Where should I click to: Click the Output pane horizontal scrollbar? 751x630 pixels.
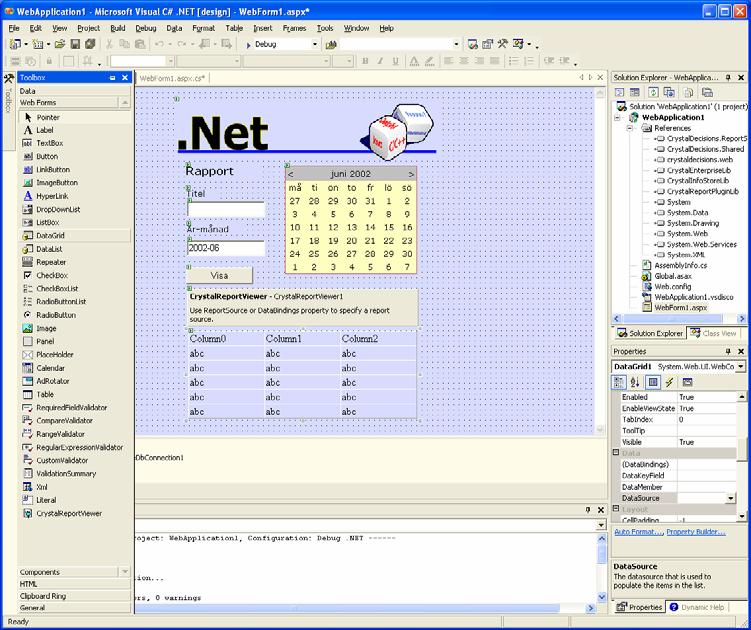point(347,608)
